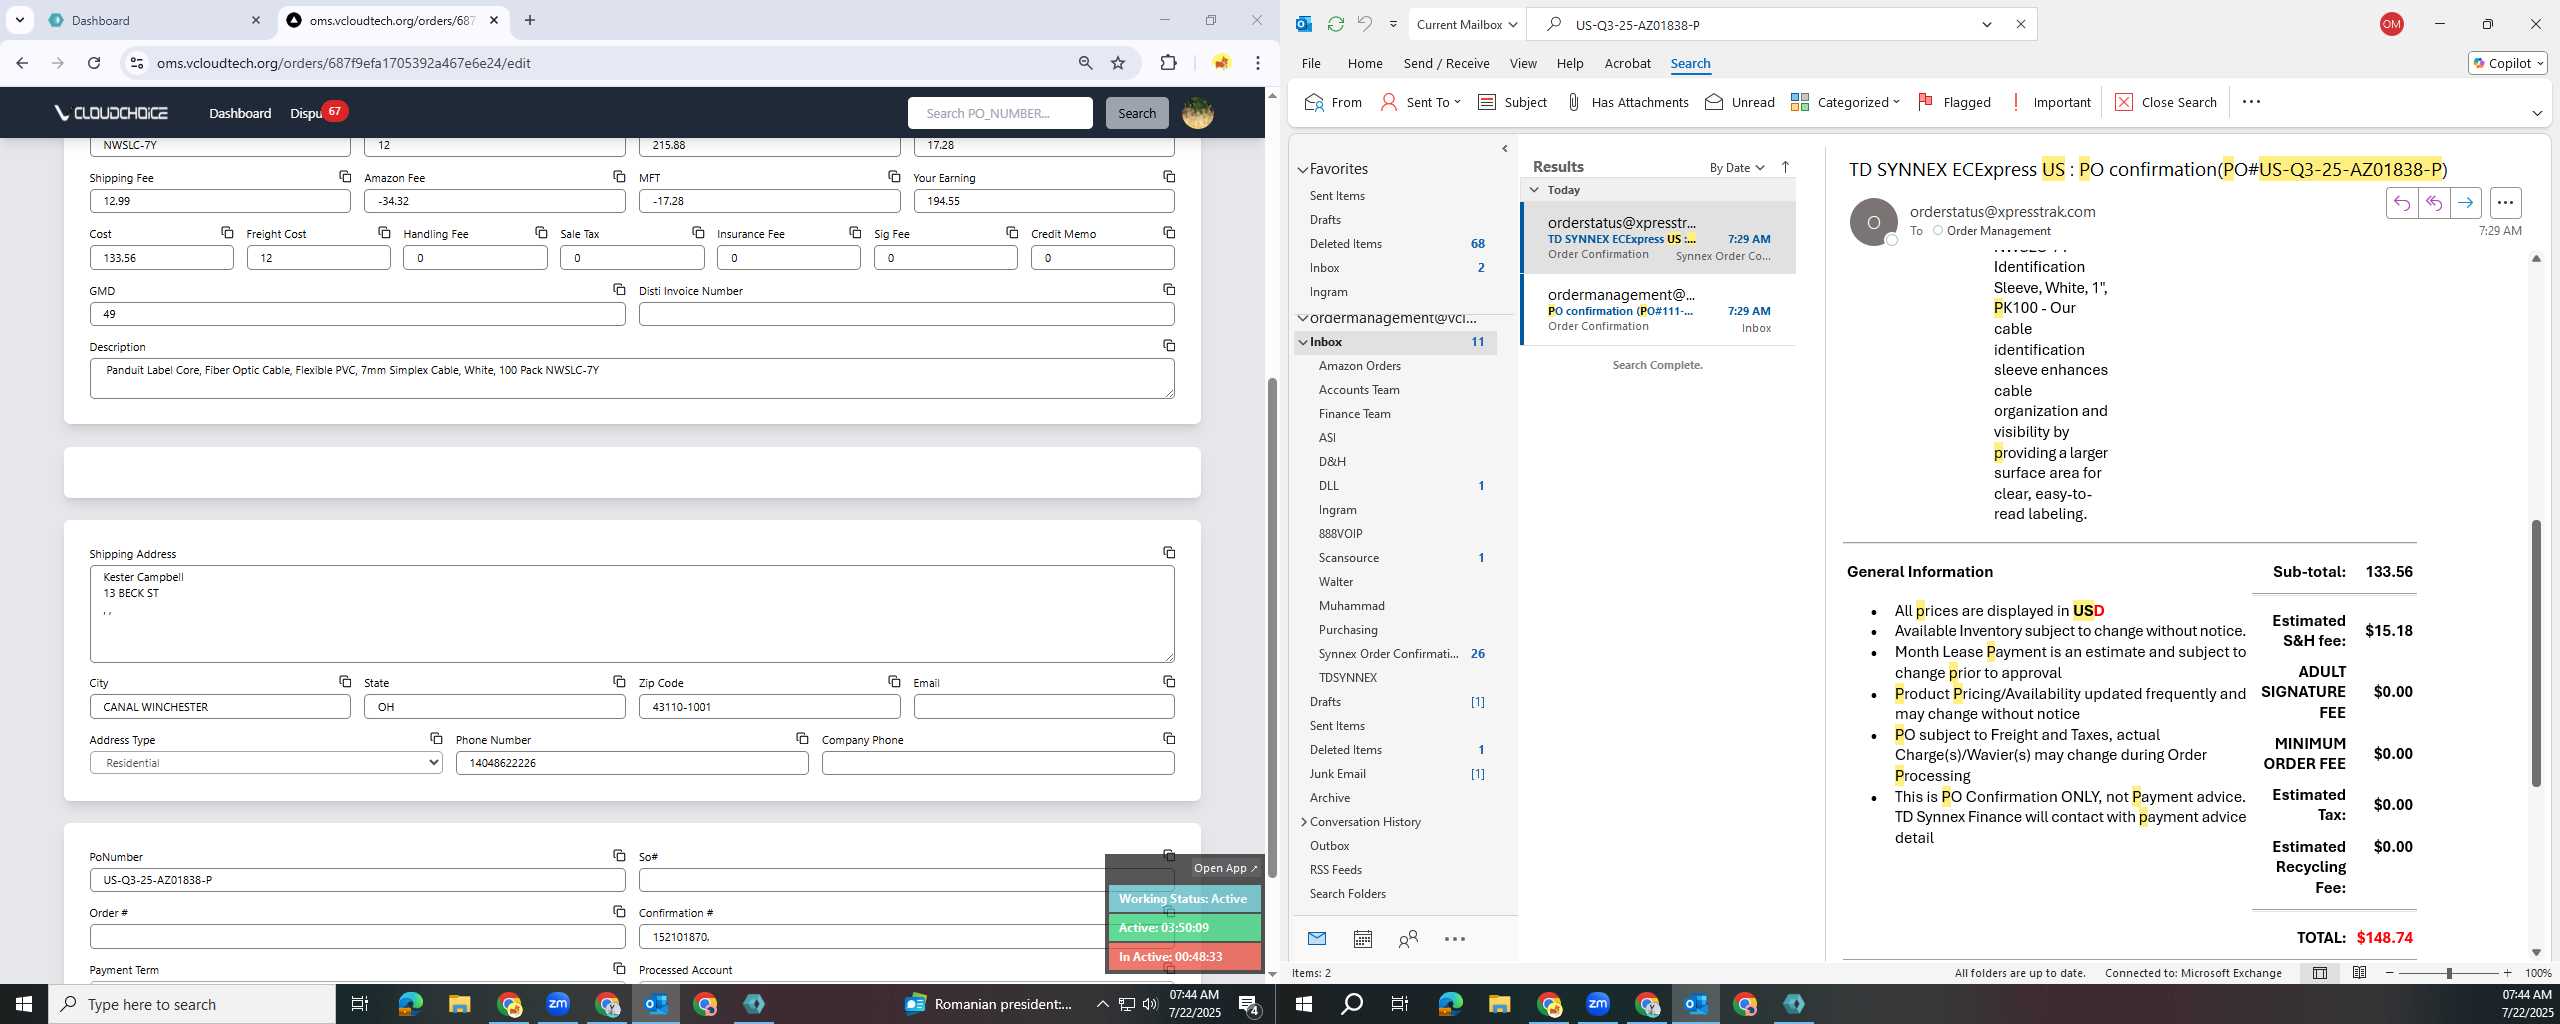Click Zoom in plus on Outlook status bar

click(x=2507, y=973)
